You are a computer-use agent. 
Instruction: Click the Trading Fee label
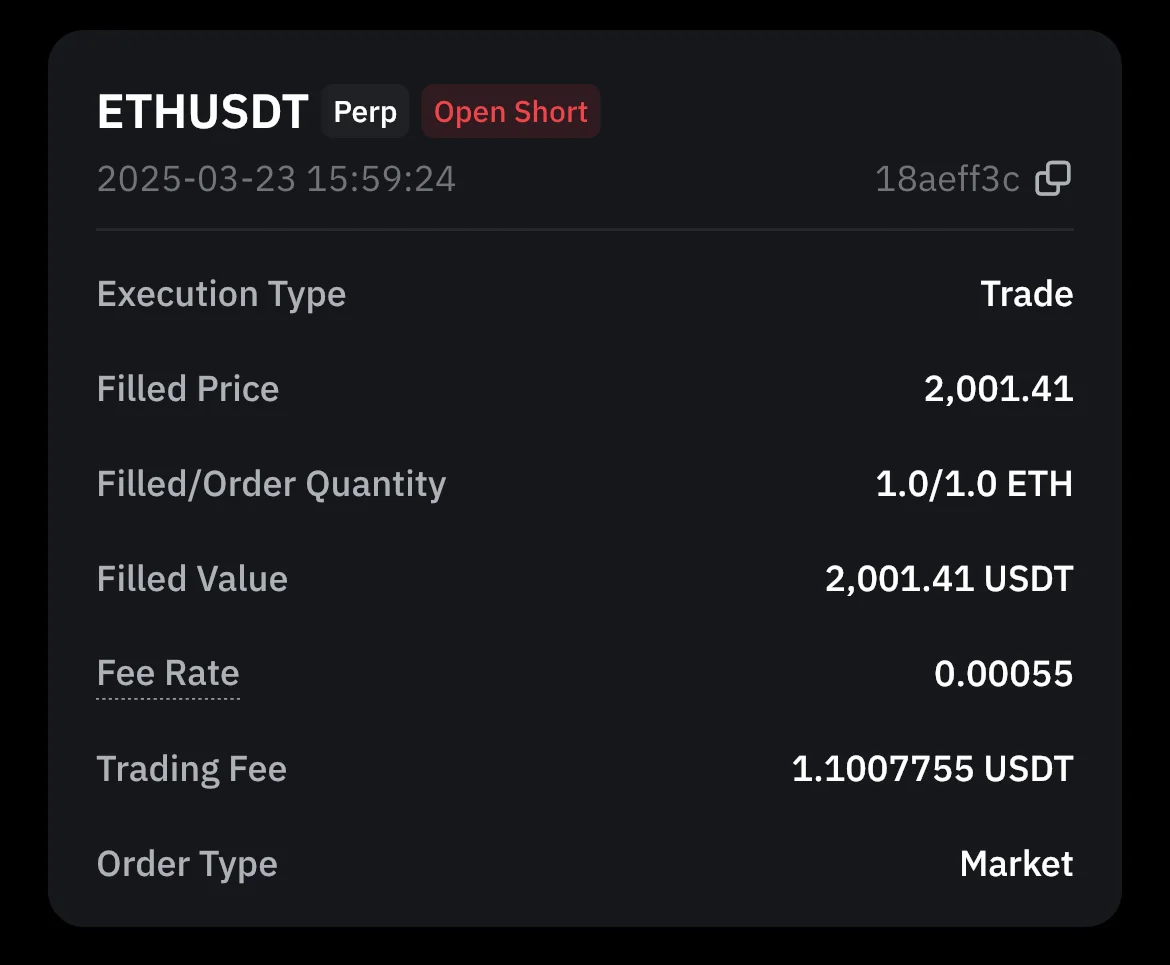pos(191,769)
